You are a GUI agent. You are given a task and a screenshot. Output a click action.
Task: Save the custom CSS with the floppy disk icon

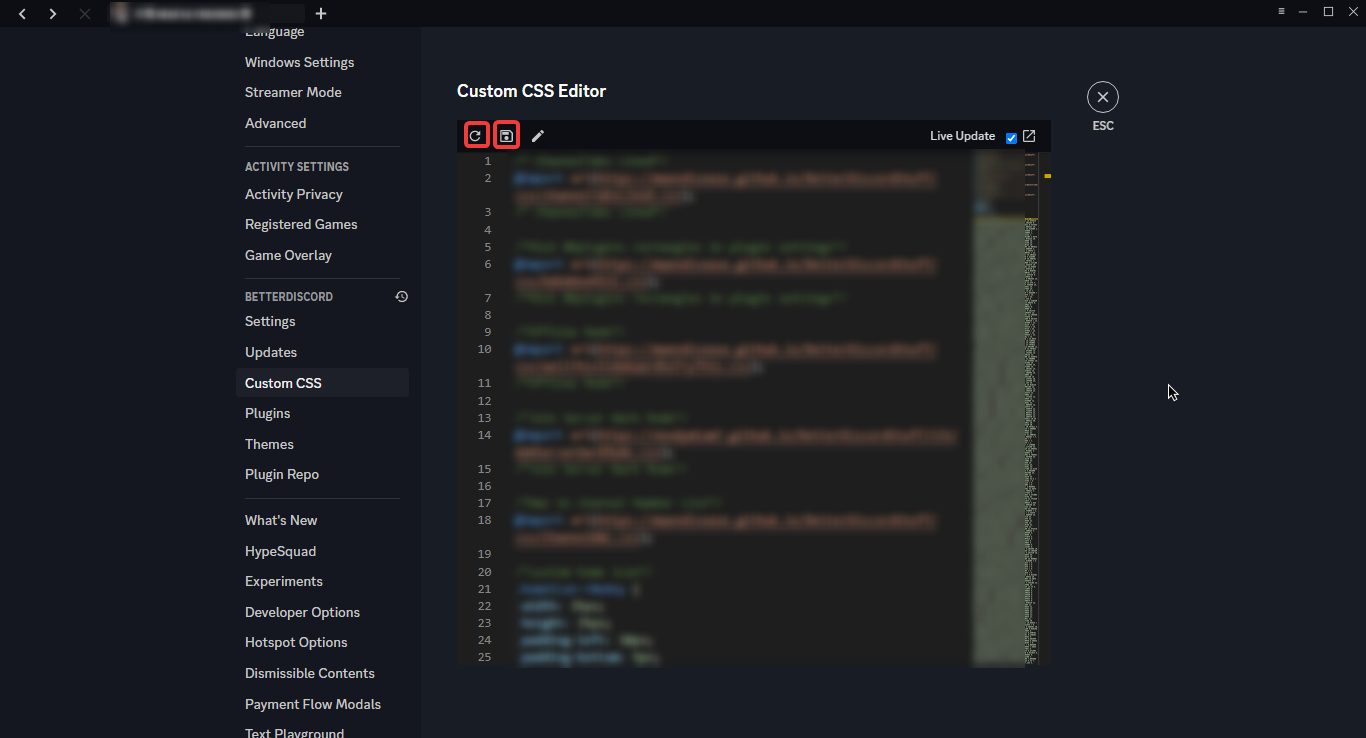tap(507, 134)
